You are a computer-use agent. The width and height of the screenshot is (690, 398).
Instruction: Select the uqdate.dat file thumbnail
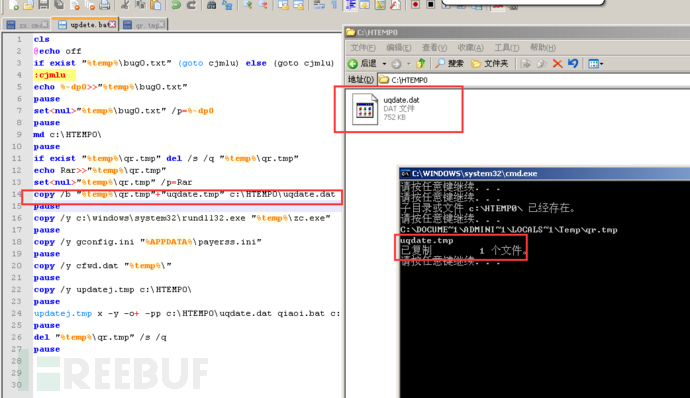point(365,109)
